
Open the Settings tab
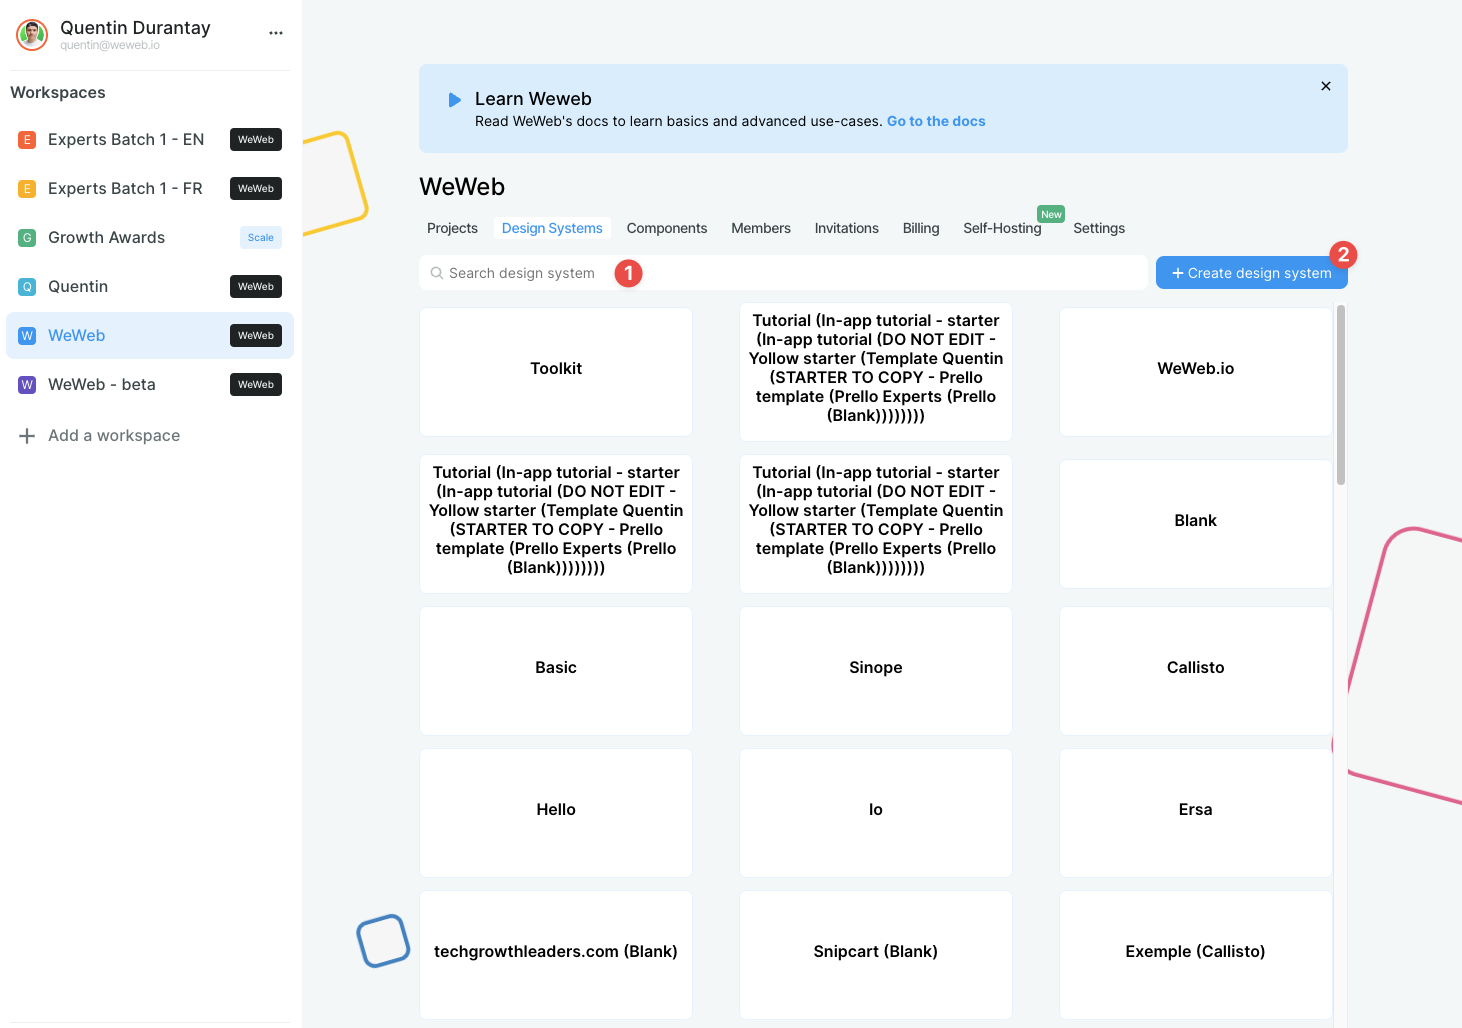pyautogui.click(x=1099, y=228)
